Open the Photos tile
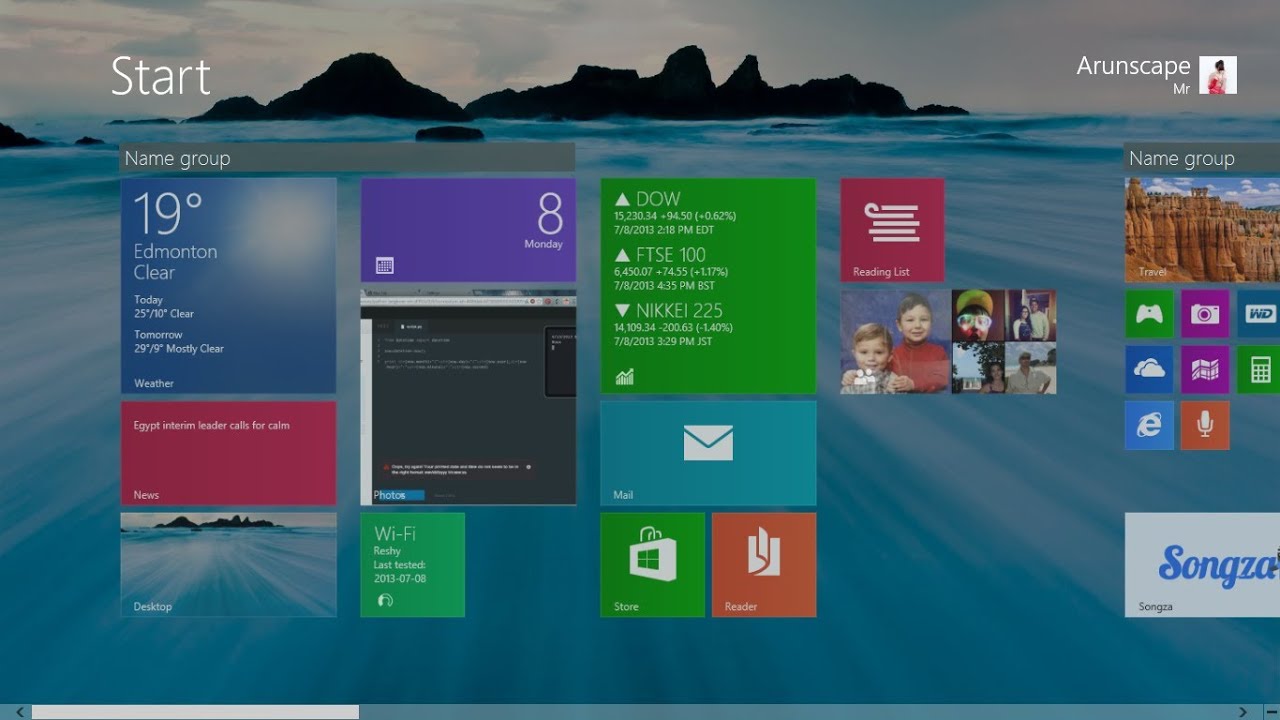The image size is (1280, 720). 468,397
